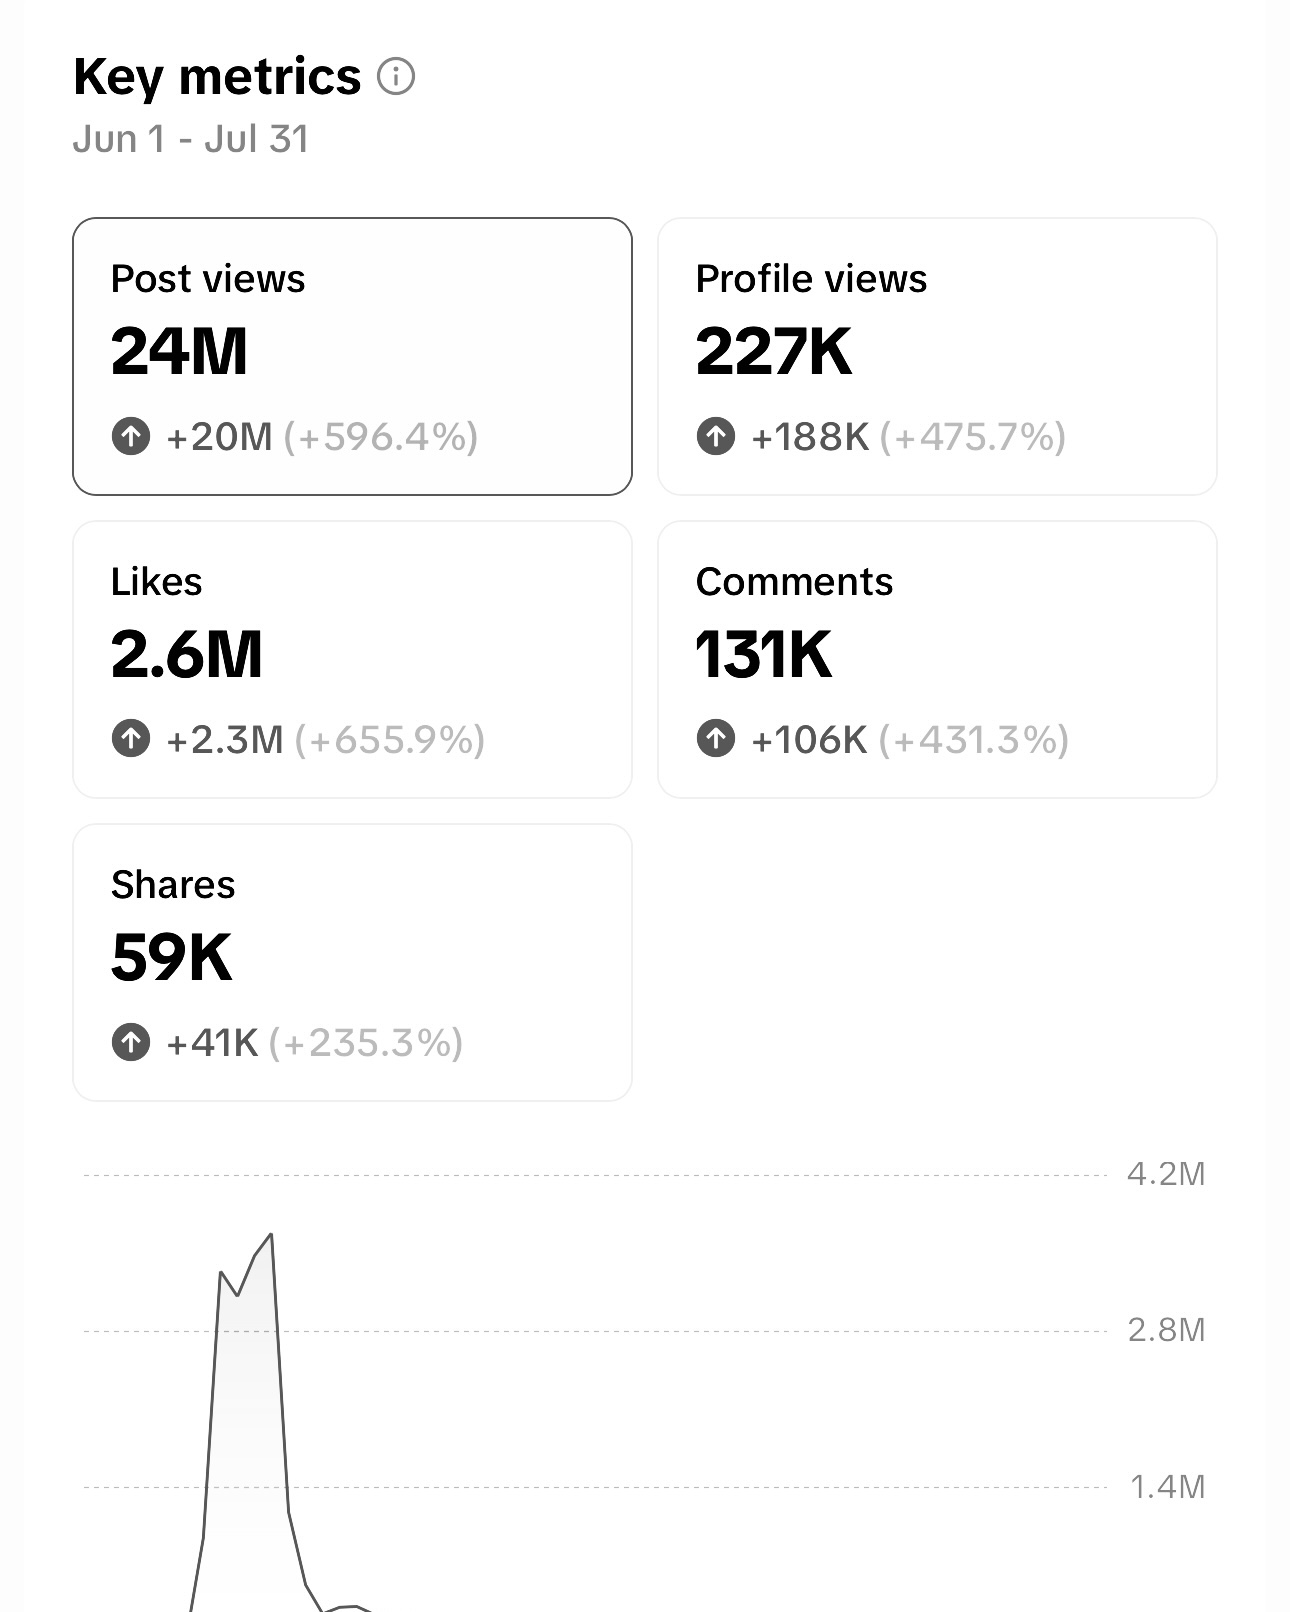The width and height of the screenshot is (1290, 1612).
Task: Click the Comments increase arrow icon
Action: tap(715, 739)
